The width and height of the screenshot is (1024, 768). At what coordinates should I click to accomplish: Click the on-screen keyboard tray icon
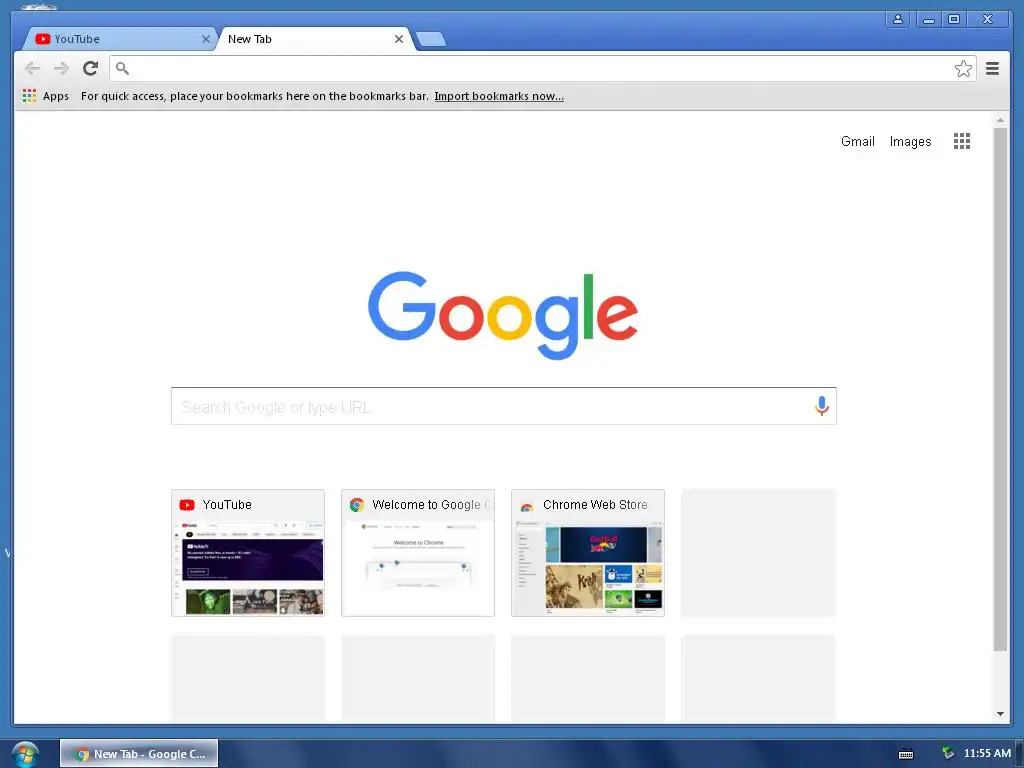906,754
